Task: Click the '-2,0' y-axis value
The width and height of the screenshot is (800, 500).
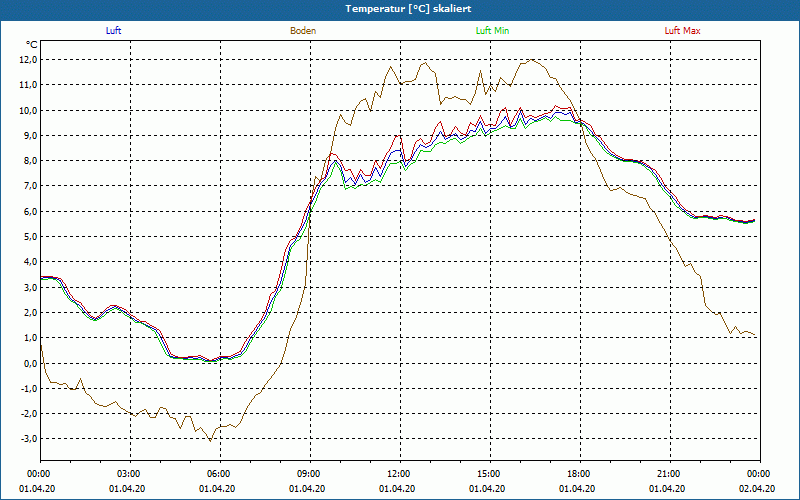Action: click(29, 413)
